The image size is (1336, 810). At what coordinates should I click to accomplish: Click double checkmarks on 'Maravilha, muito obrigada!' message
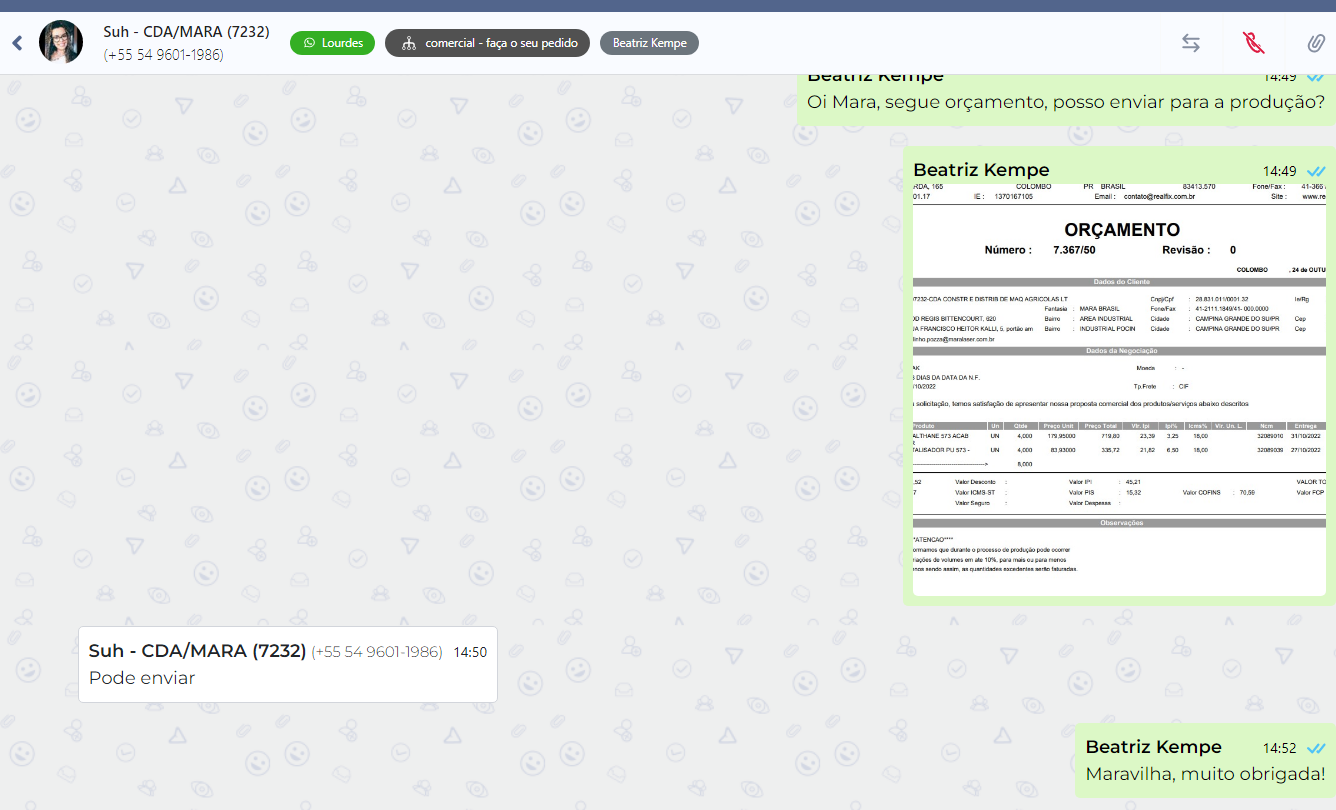[1316, 748]
